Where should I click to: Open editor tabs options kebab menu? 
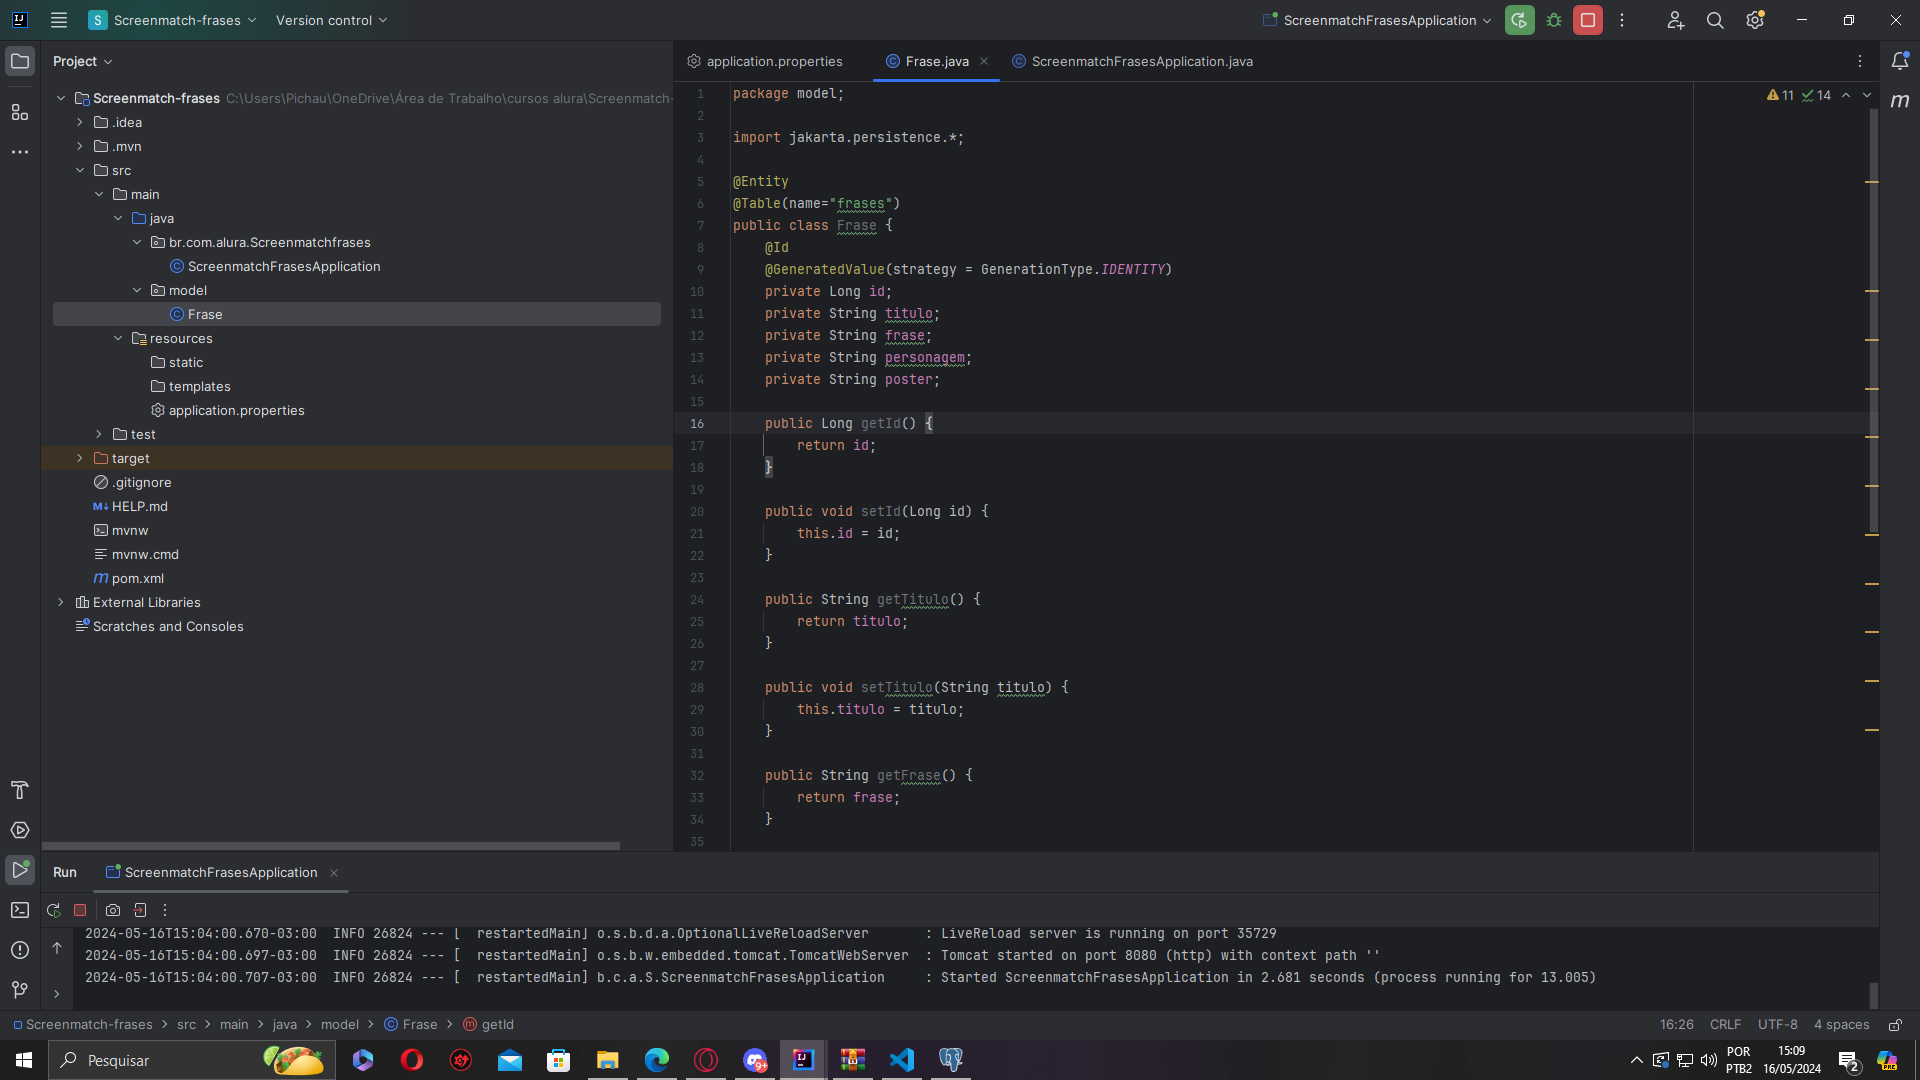1860,61
